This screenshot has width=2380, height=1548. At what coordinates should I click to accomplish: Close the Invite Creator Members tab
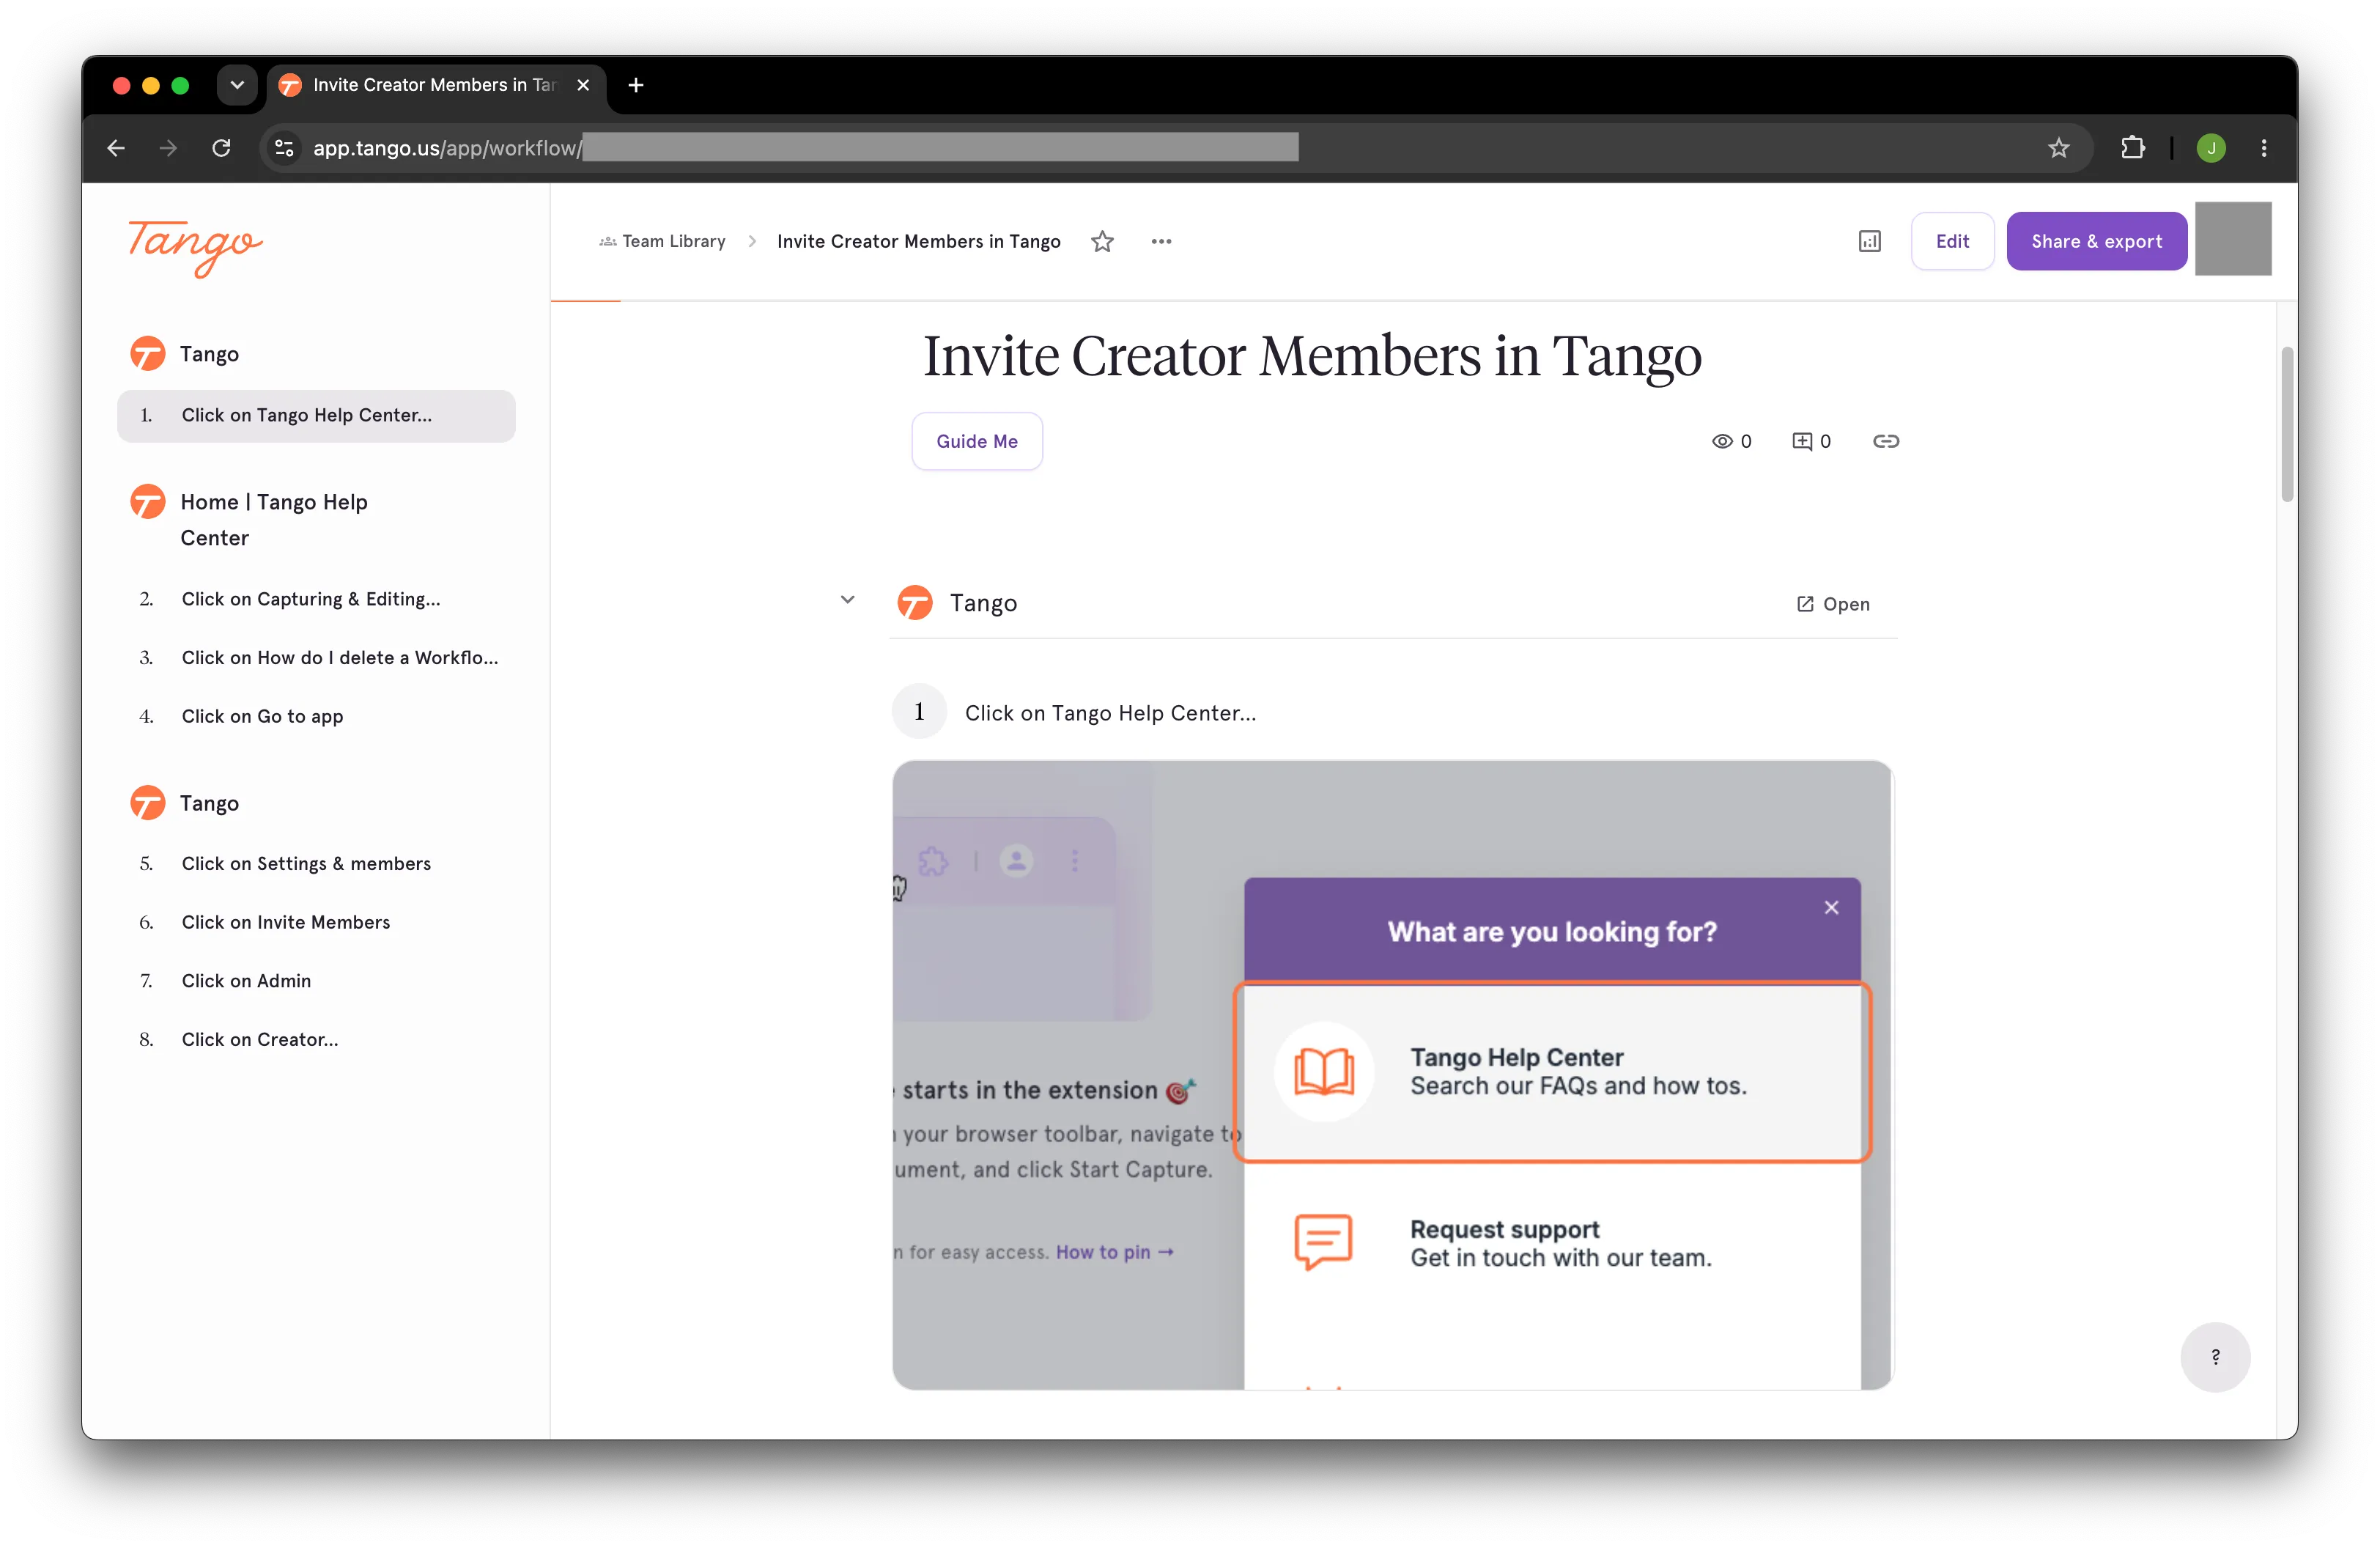[583, 85]
